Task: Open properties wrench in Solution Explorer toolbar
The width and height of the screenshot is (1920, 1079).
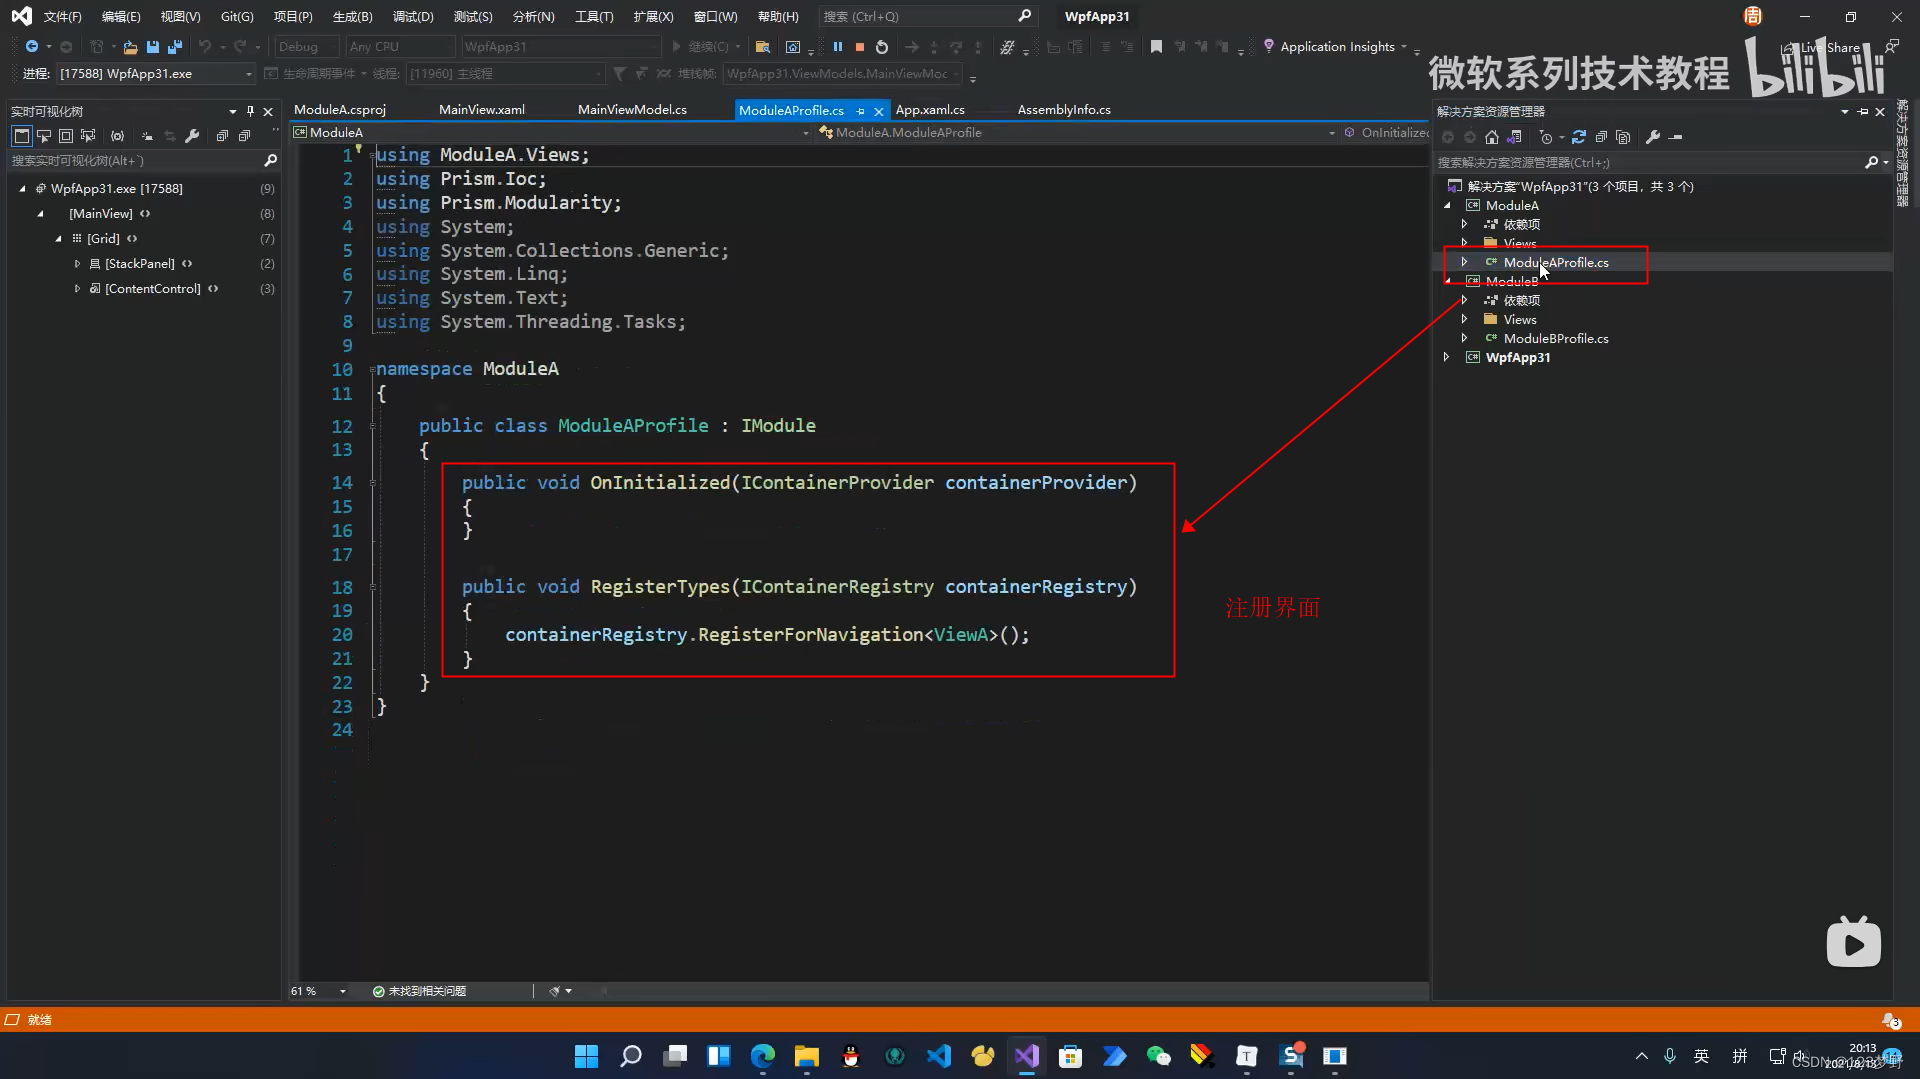Action: pyautogui.click(x=1653, y=137)
